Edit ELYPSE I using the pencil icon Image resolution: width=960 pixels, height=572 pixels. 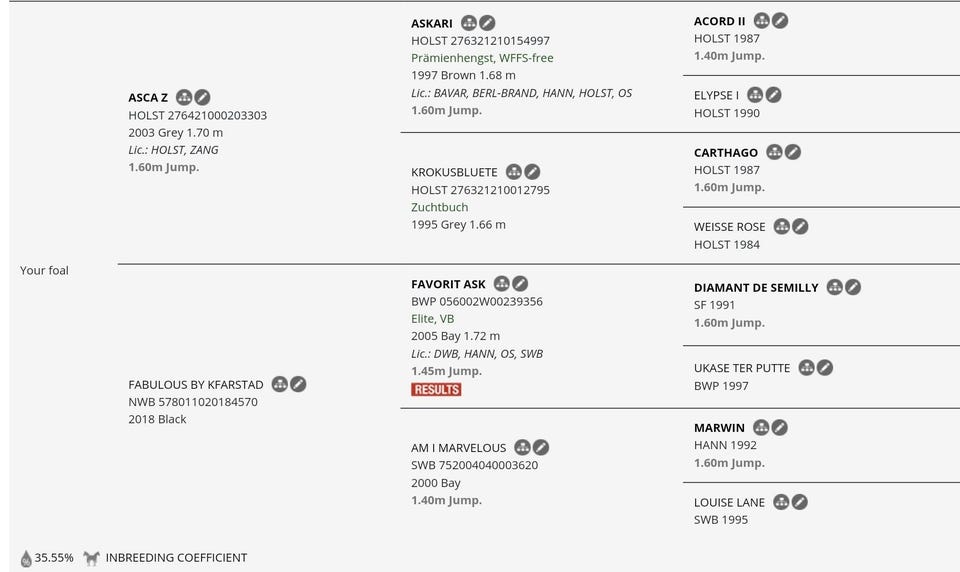773,95
